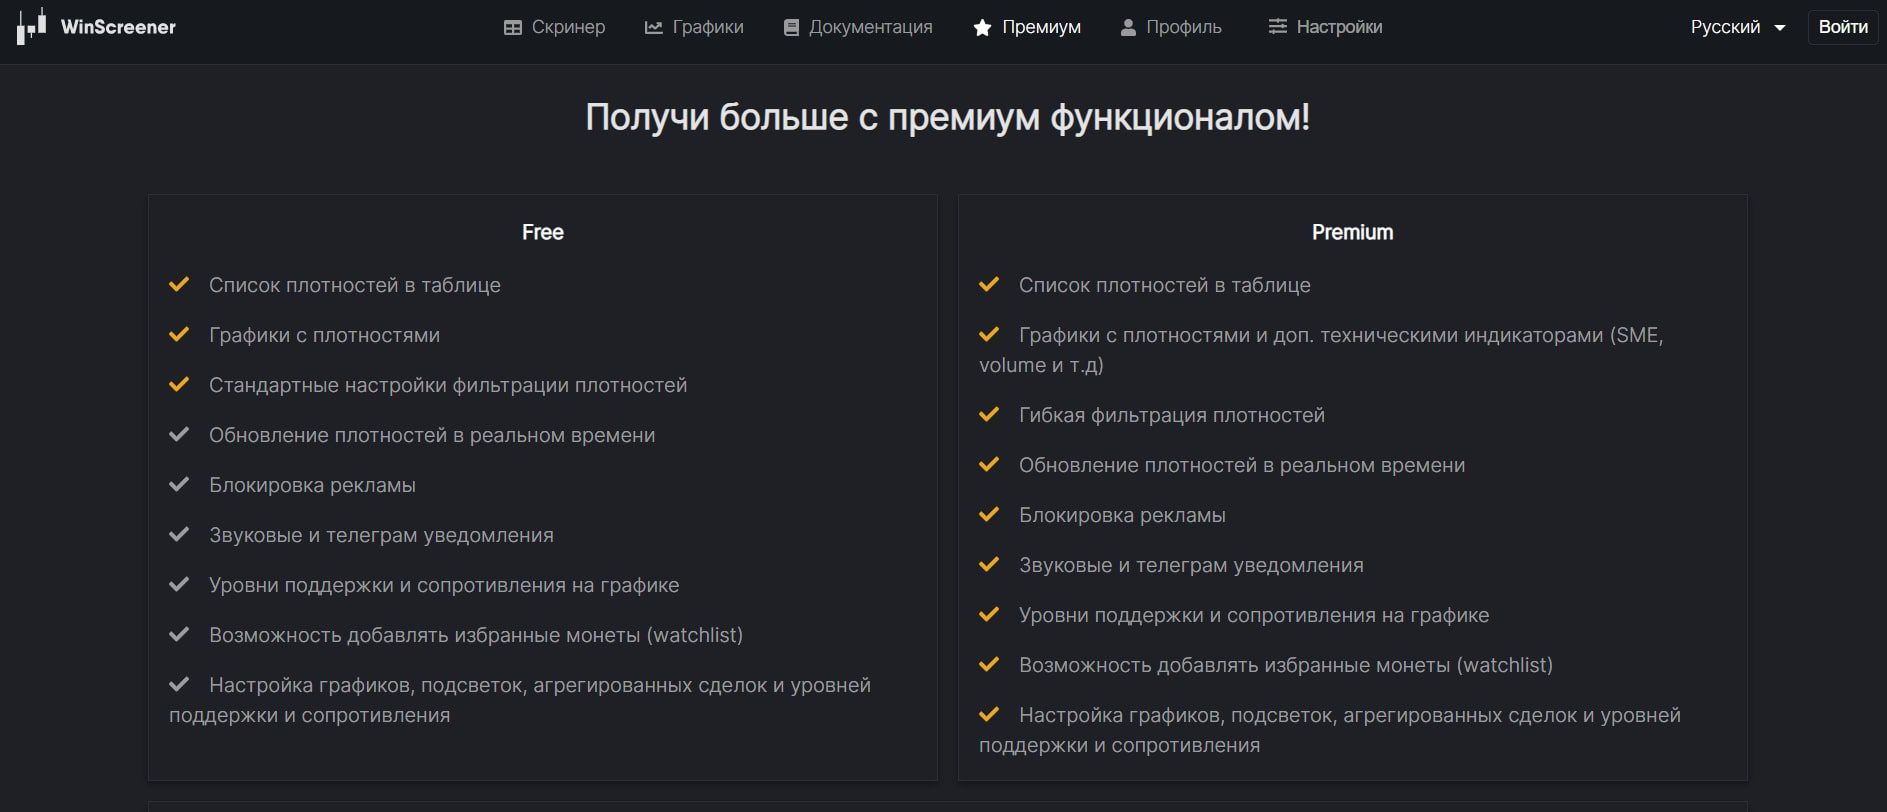Click the Free grey checkmark beside watchlist
The height and width of the screenshot is (812, 1887).
(179, 635)
